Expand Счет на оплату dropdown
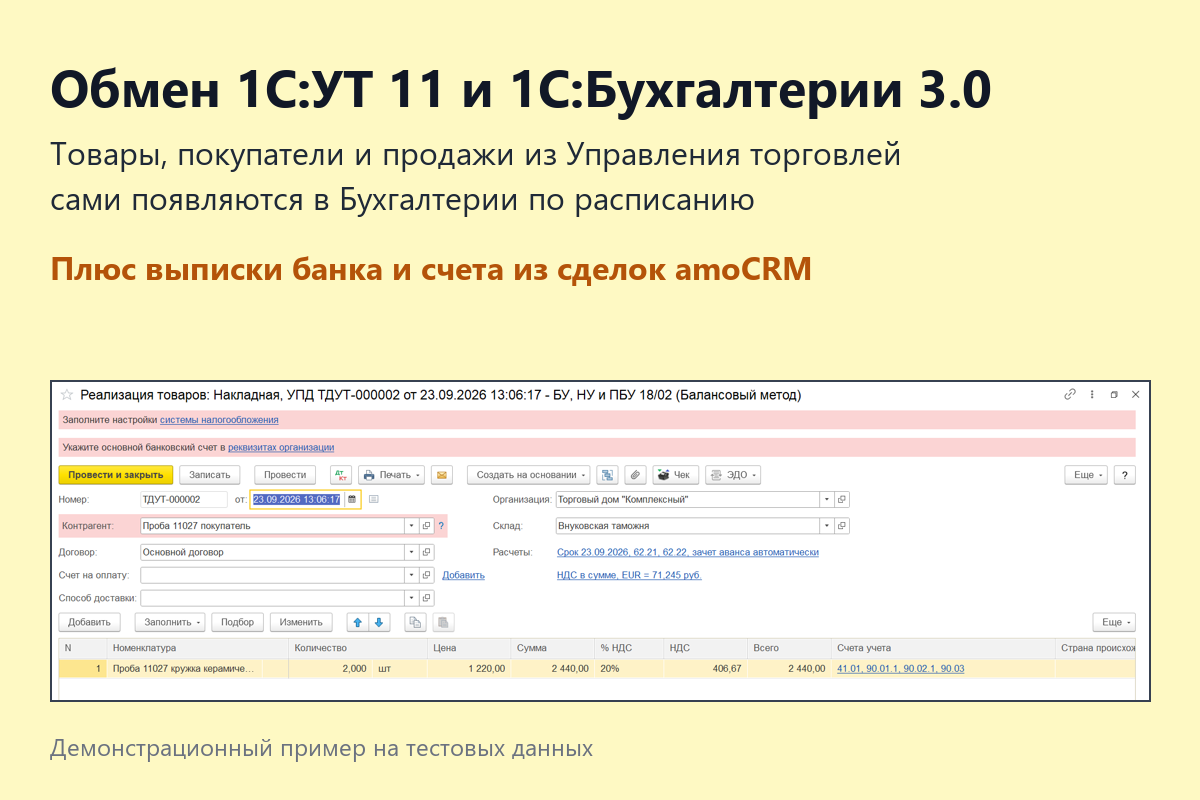1200x800 pixels. (412, 575)
